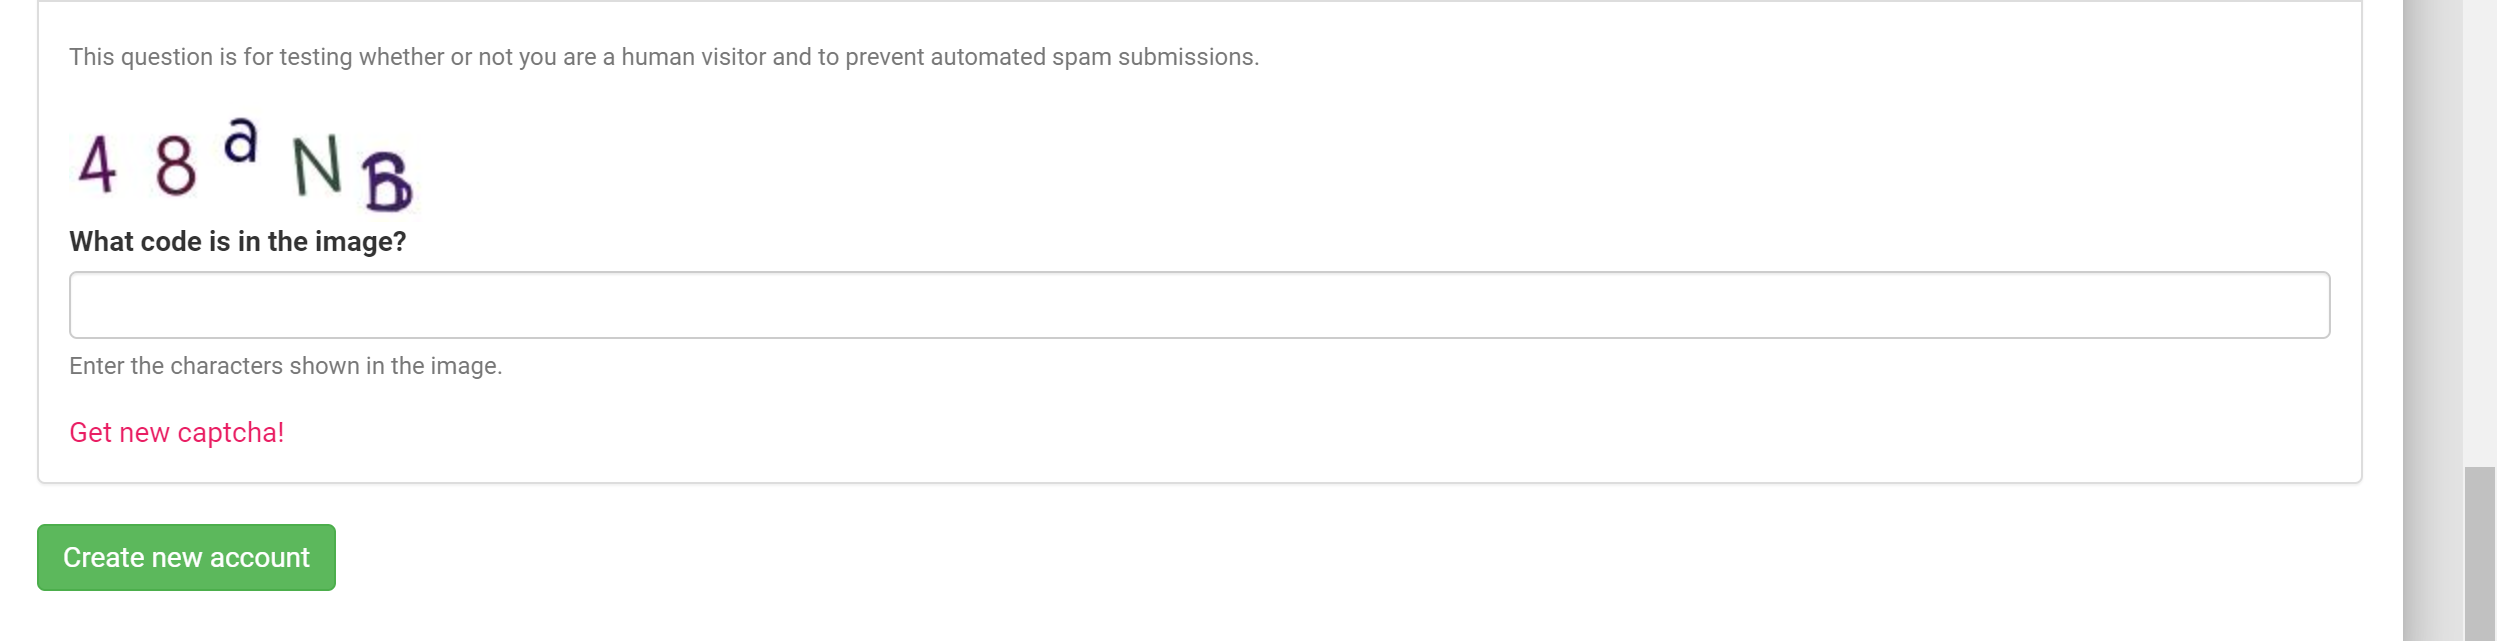The height and width of the screenshot is (641, 2497).
Task: Click the raised lowercase "a" in the captcha
Action: coord(241,141)
